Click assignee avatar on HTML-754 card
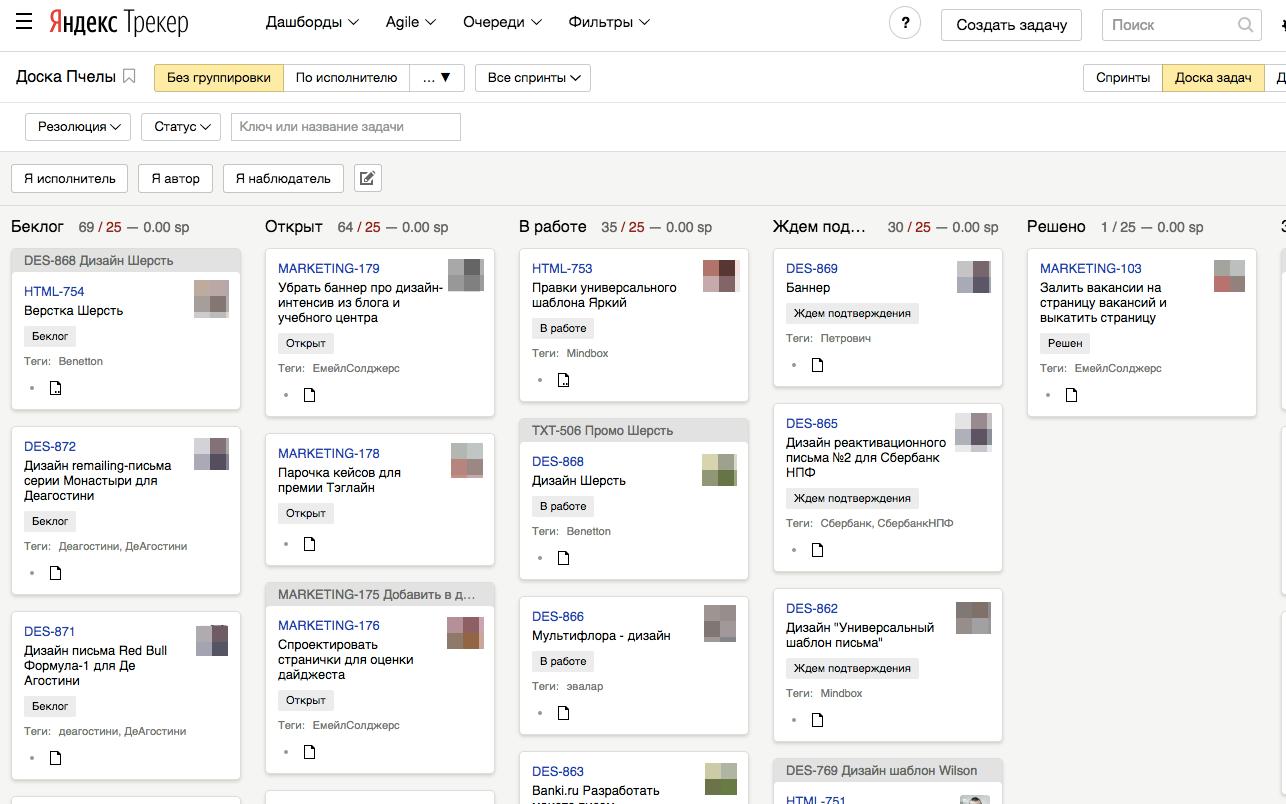This screenshot has height=804, width=1286. (x=211, y=299)
